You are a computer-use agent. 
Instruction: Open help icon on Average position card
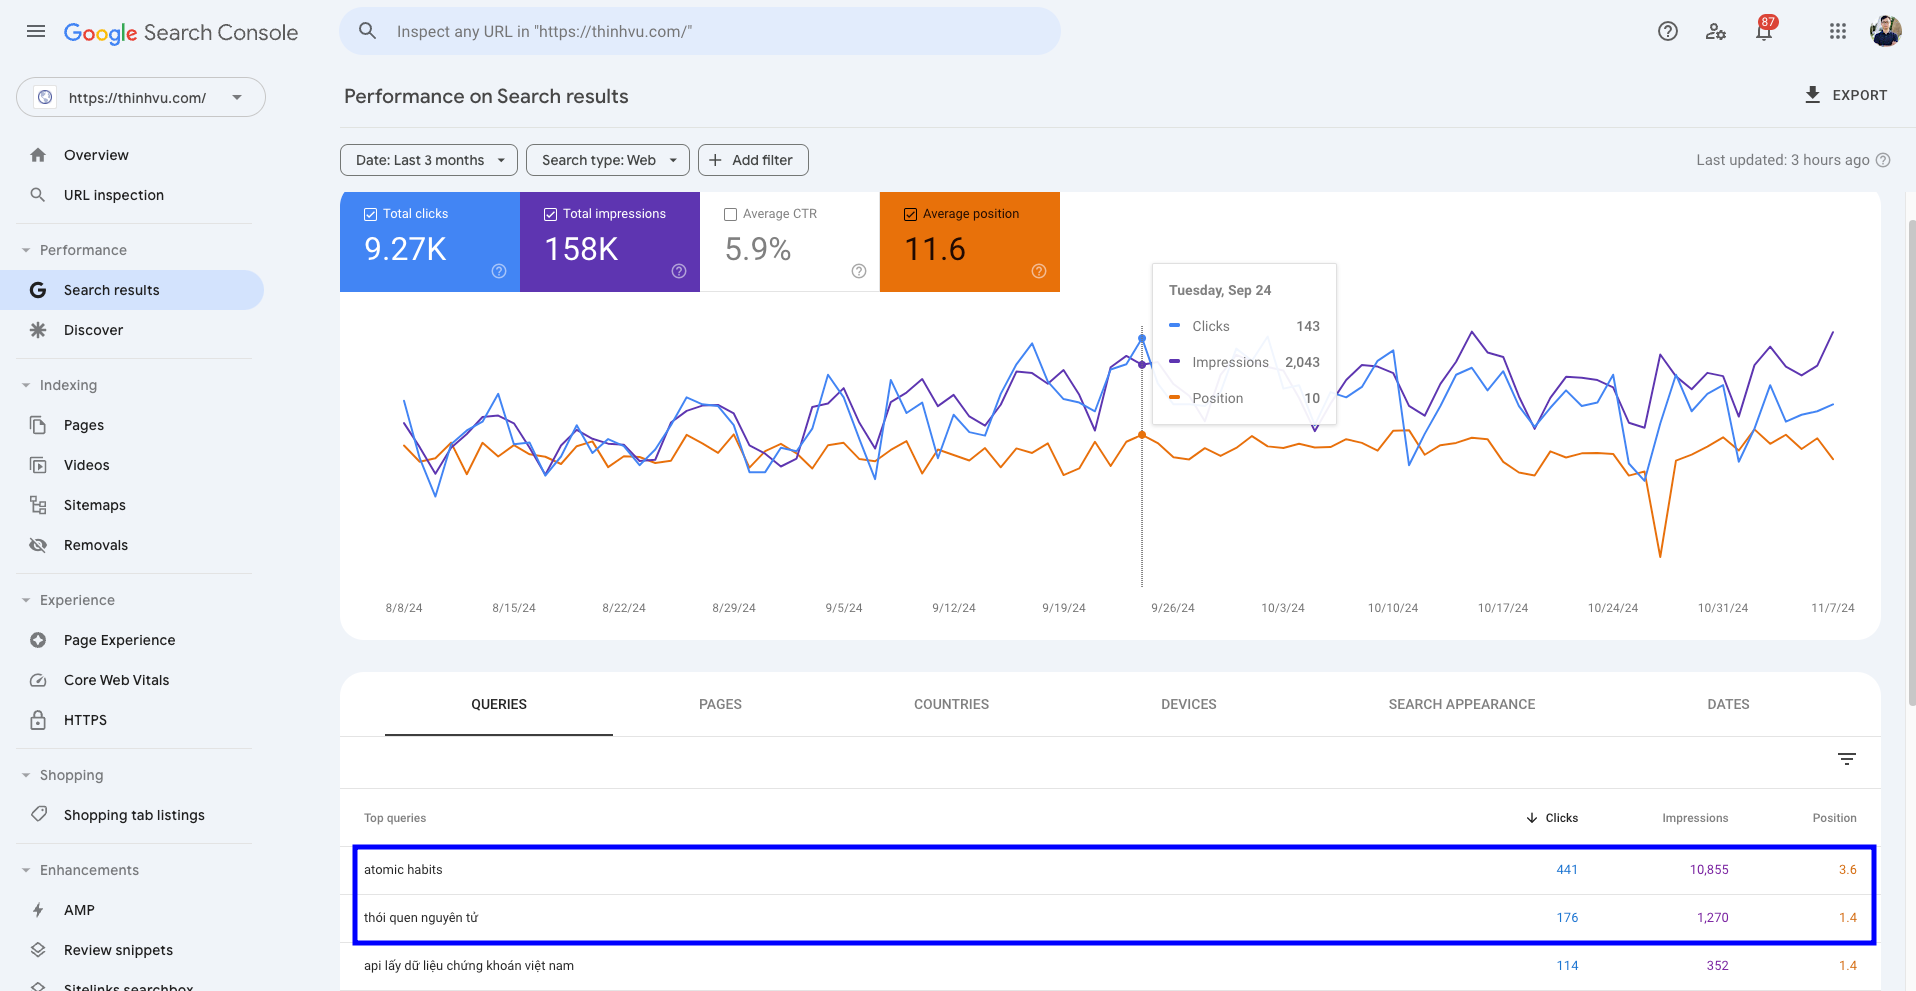1039,271
